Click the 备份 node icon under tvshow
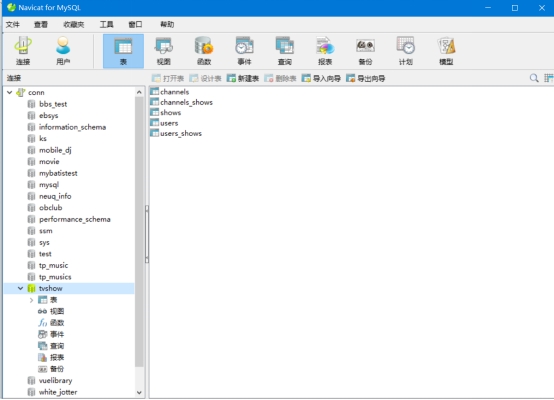 (x=42, y=369)
